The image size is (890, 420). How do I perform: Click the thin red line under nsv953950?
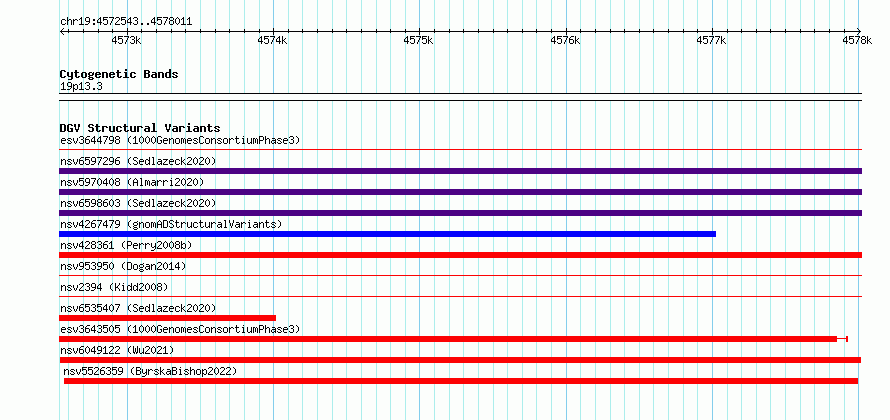tap(460, 276)
